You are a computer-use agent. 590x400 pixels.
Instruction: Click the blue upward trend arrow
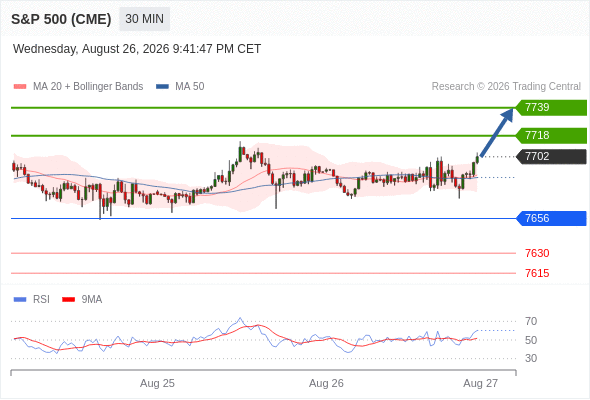pos(496,132)
